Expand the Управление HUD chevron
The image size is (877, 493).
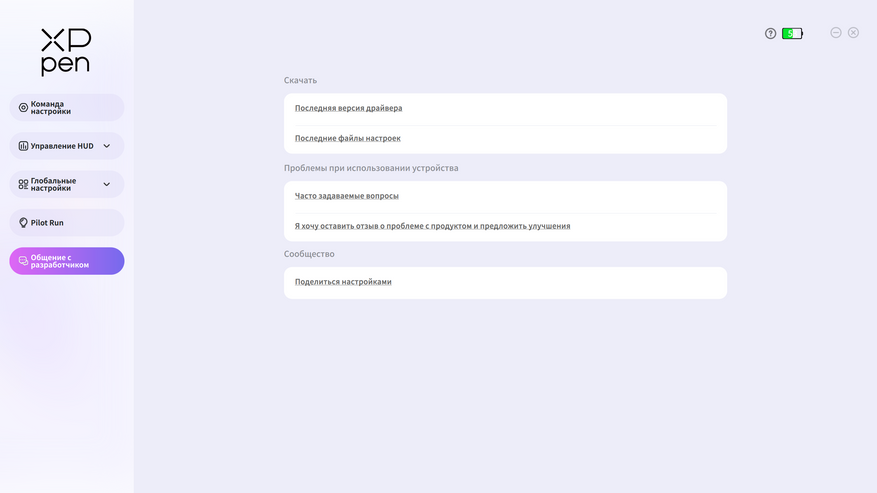[x=106, y=146]
